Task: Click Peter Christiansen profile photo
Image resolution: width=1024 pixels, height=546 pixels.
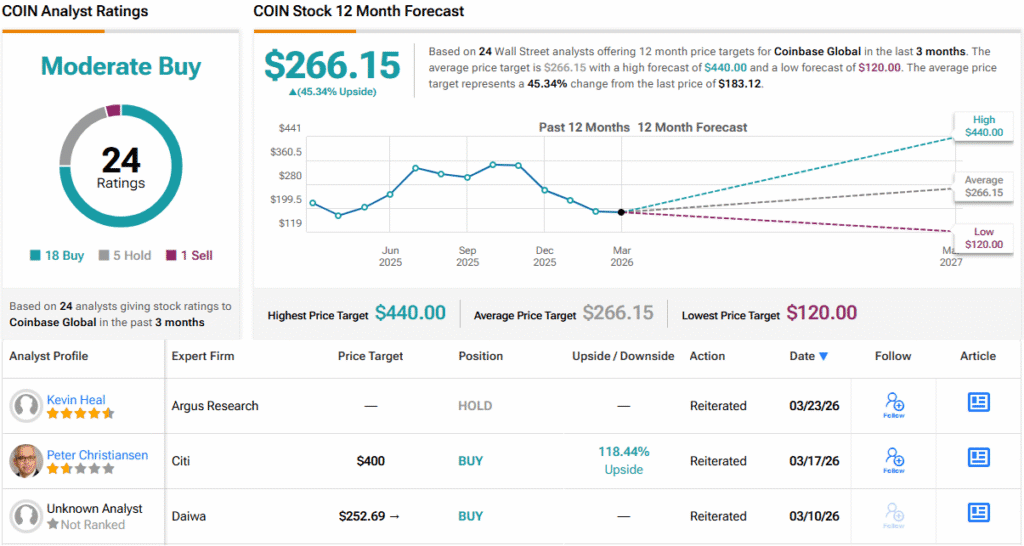Action: point(26,460)
